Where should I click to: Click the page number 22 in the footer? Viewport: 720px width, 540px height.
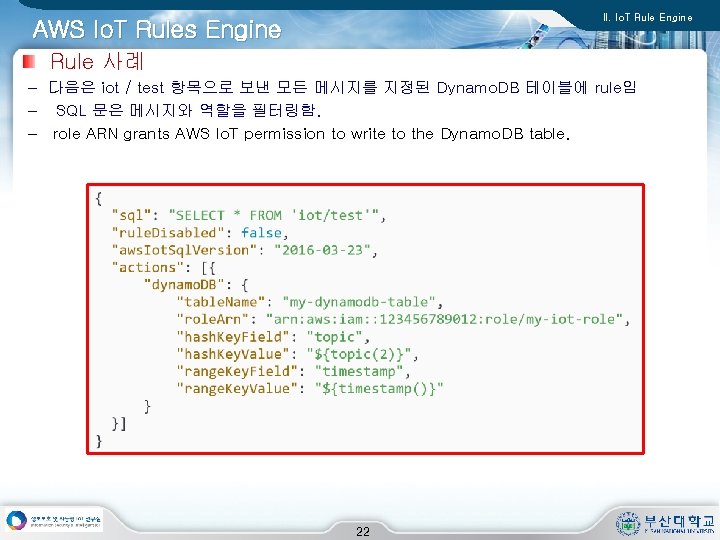(x=363, y=532)
